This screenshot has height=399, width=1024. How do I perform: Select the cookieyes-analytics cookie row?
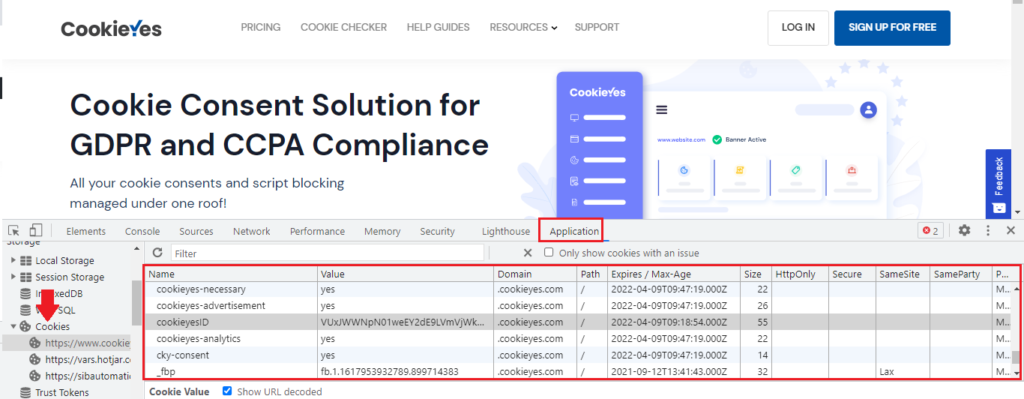point(578,338)
